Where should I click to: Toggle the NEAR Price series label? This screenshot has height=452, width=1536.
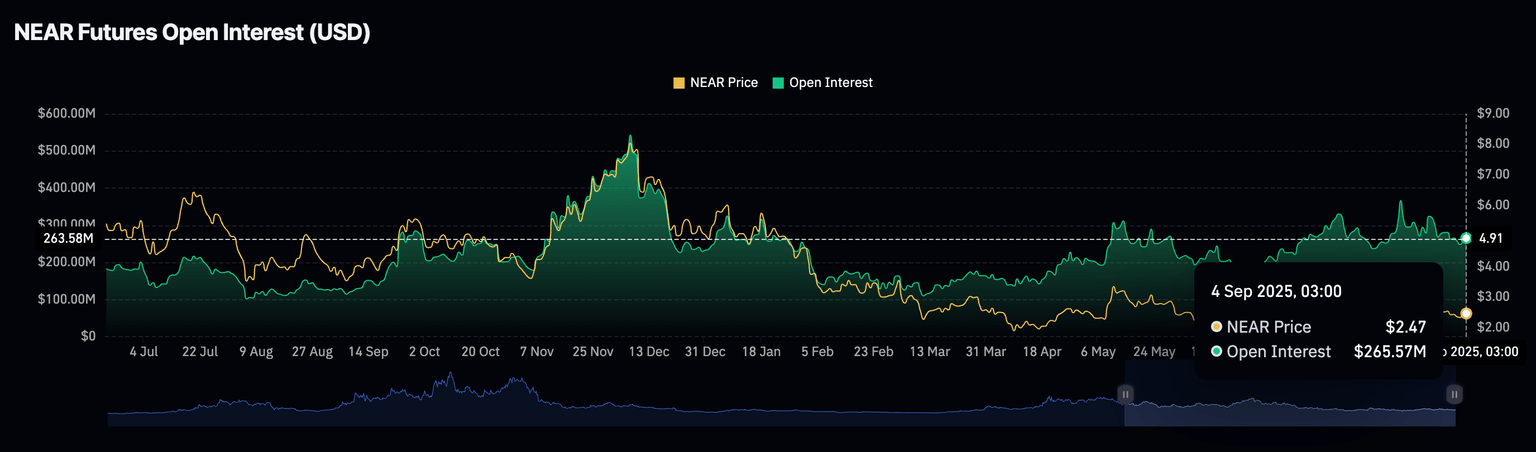pos(723,83)
